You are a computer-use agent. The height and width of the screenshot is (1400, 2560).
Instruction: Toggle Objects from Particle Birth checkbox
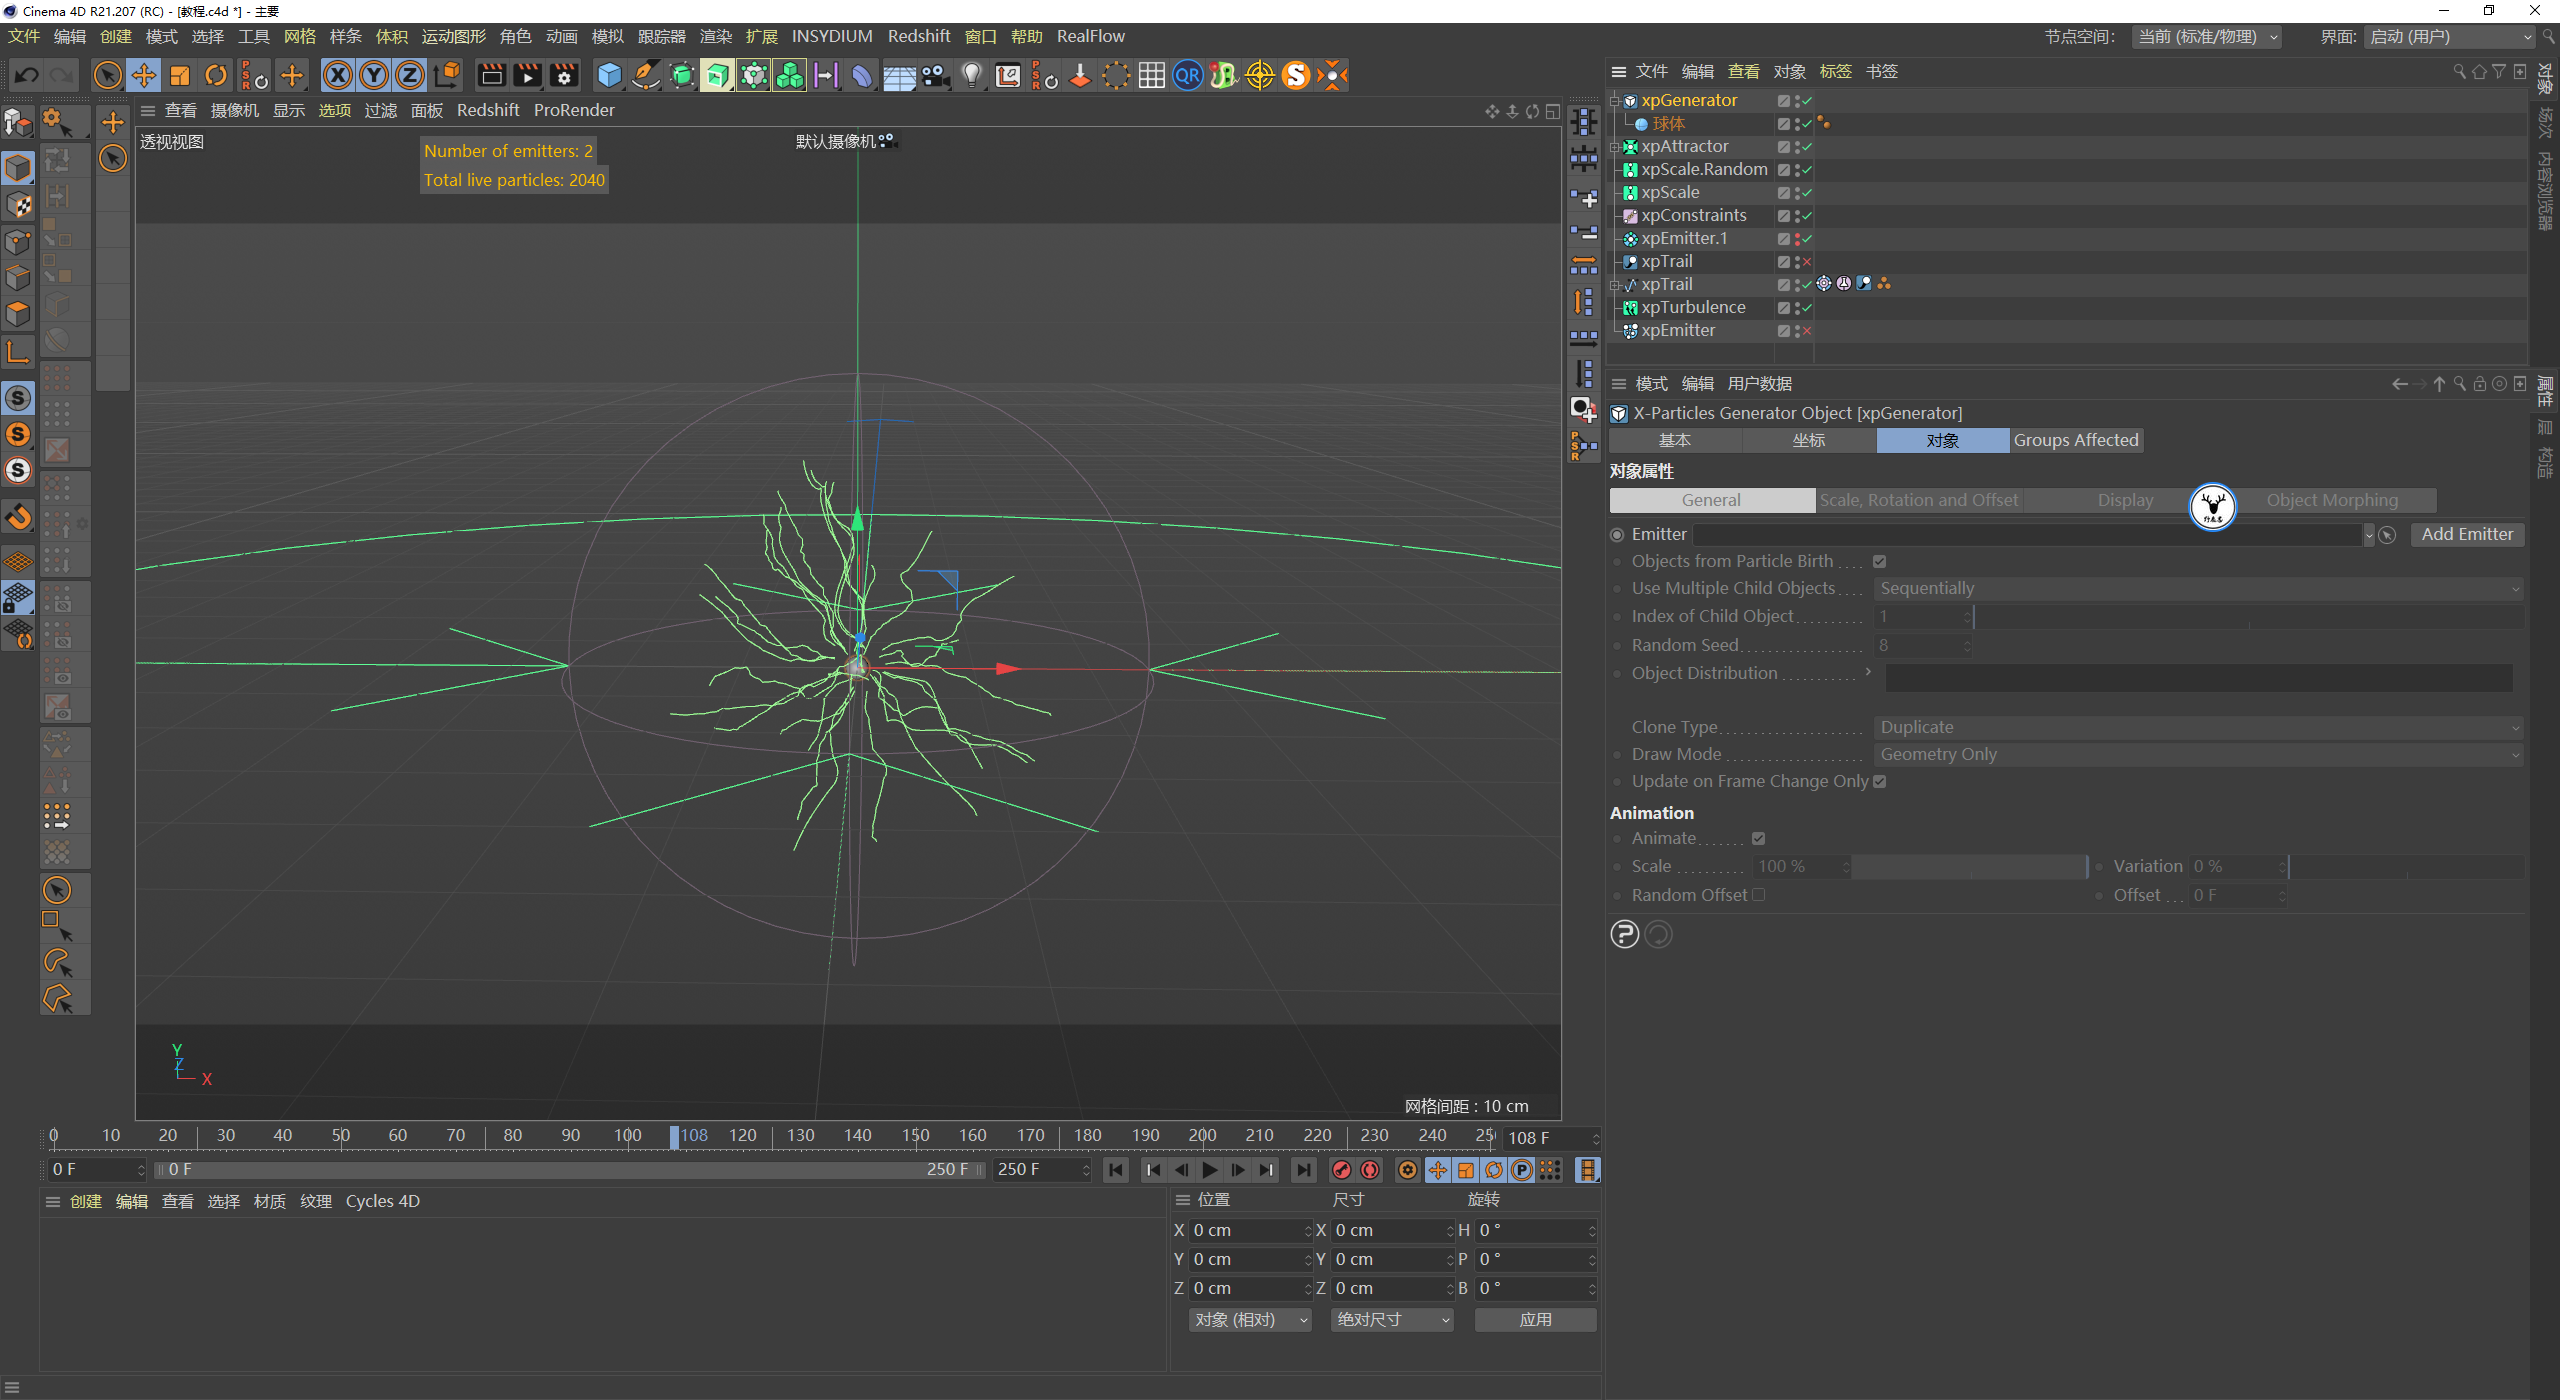coord(1880,562)
